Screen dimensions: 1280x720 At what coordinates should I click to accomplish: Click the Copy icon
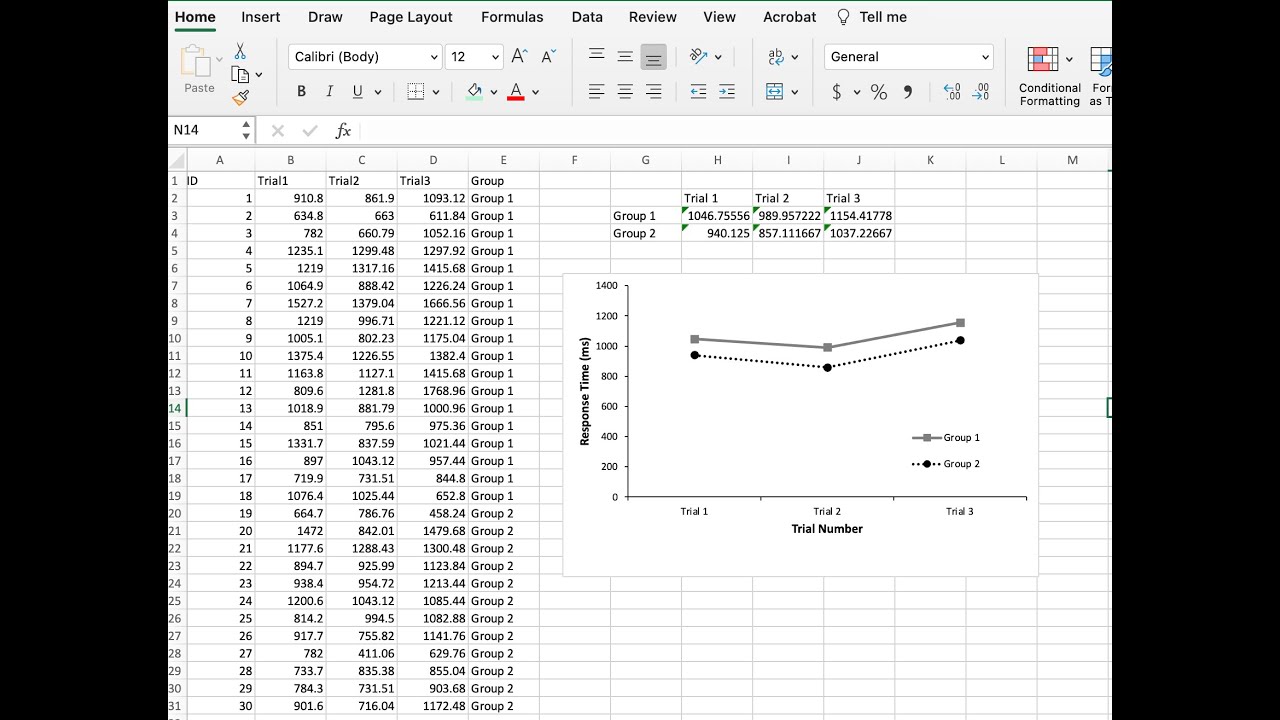tap(240, 74)
